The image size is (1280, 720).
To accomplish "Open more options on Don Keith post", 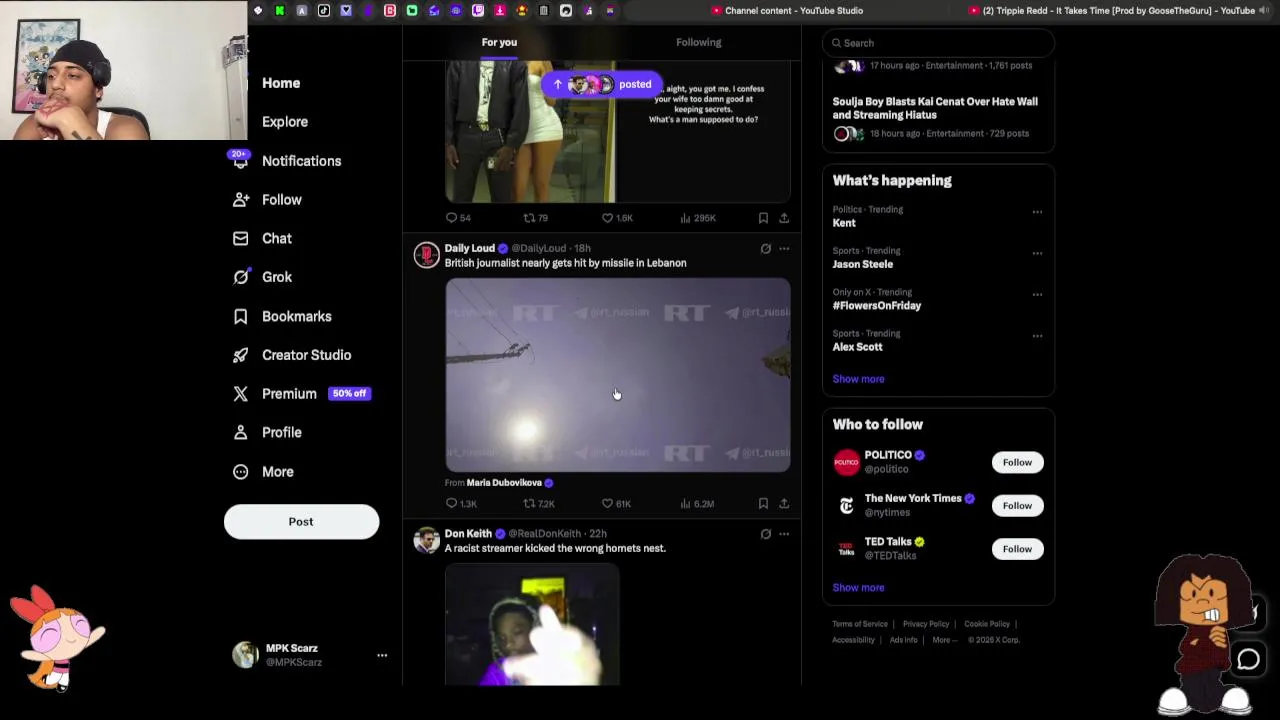I will [784, 534].
